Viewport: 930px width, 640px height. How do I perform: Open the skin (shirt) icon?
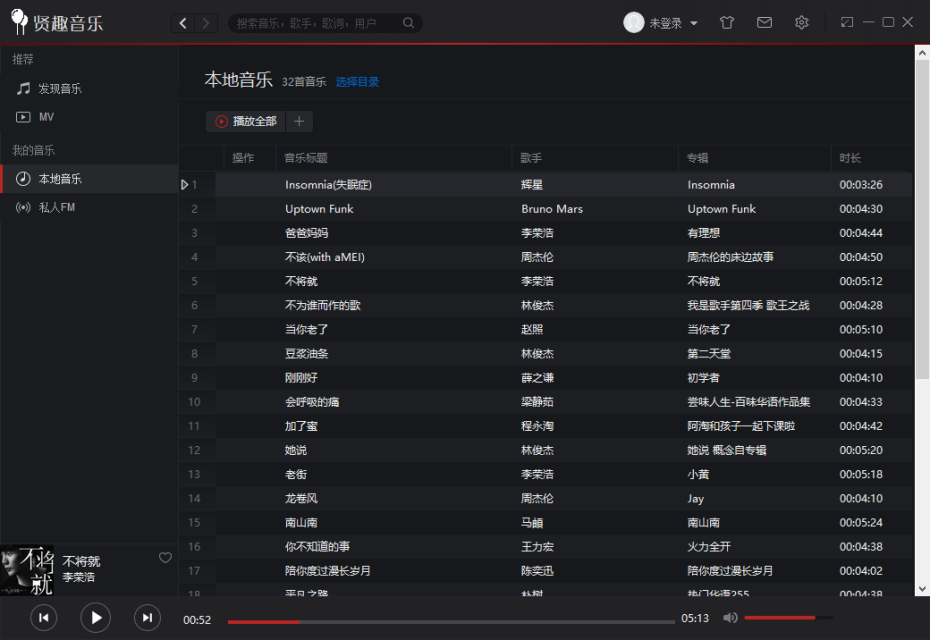[727, 23]
